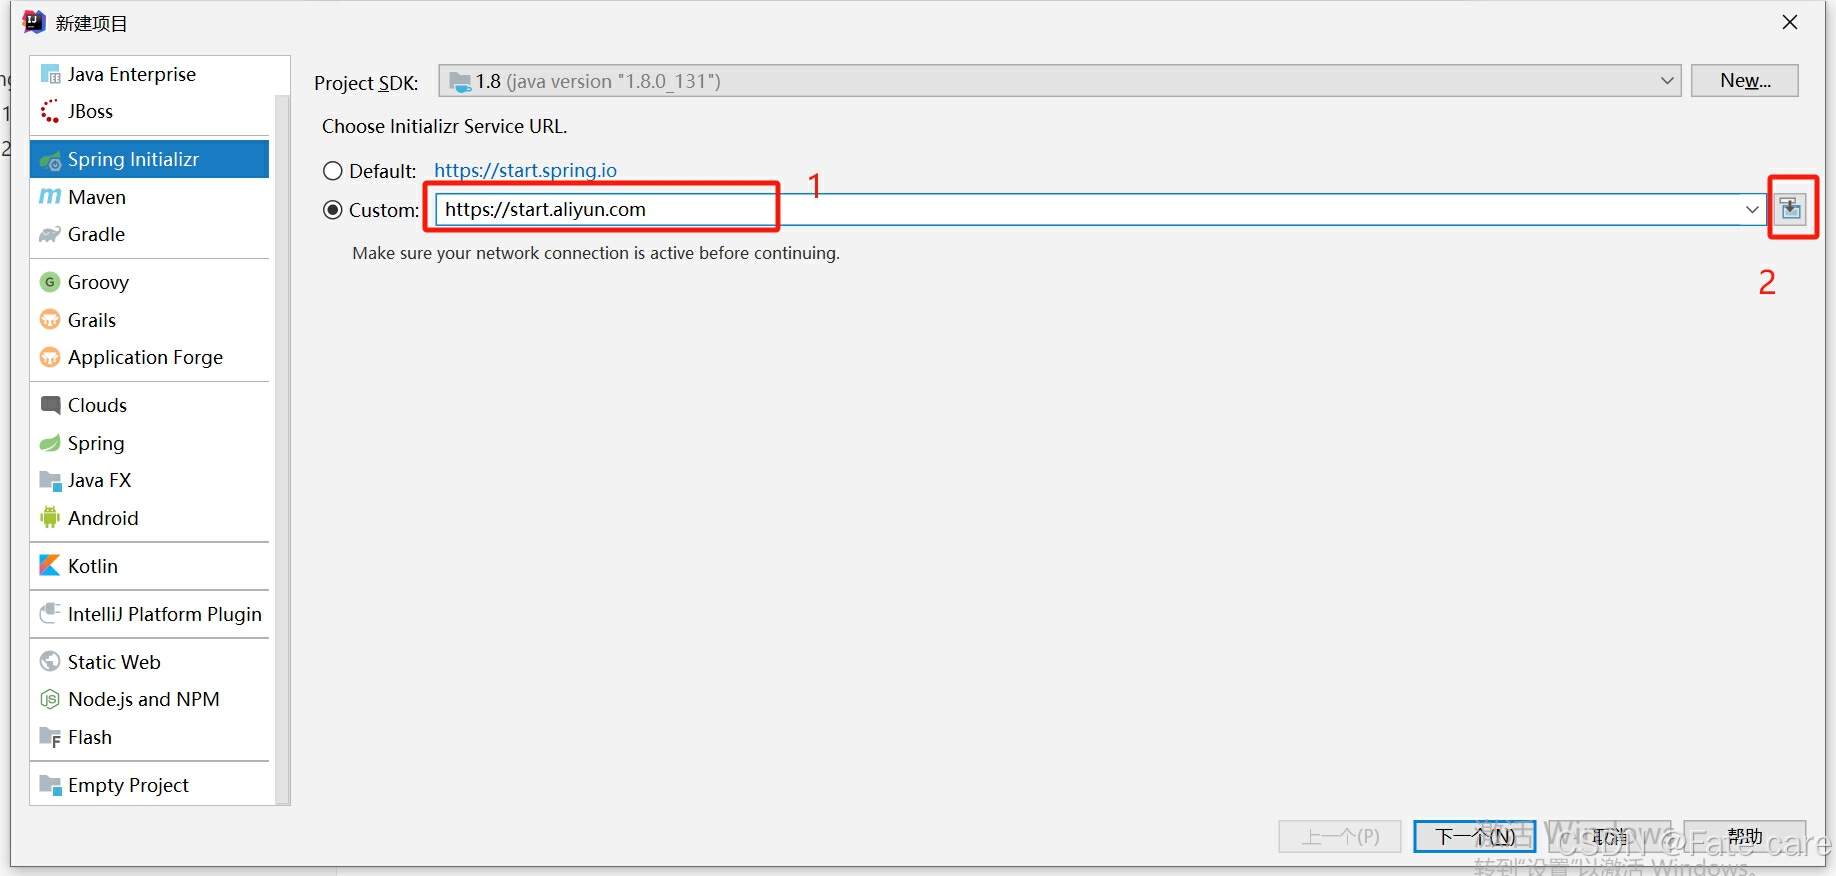1836x876 pixels.
Task: Click the Kotlin logo icon
Action: click(50, 566)
